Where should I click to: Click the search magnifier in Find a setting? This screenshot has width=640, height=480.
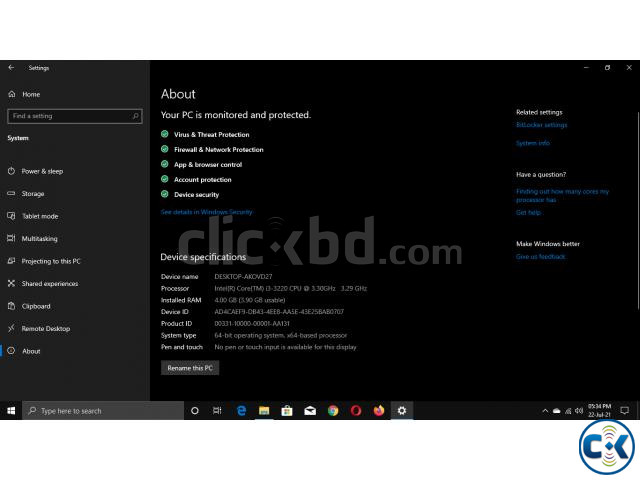pos(136,116)
